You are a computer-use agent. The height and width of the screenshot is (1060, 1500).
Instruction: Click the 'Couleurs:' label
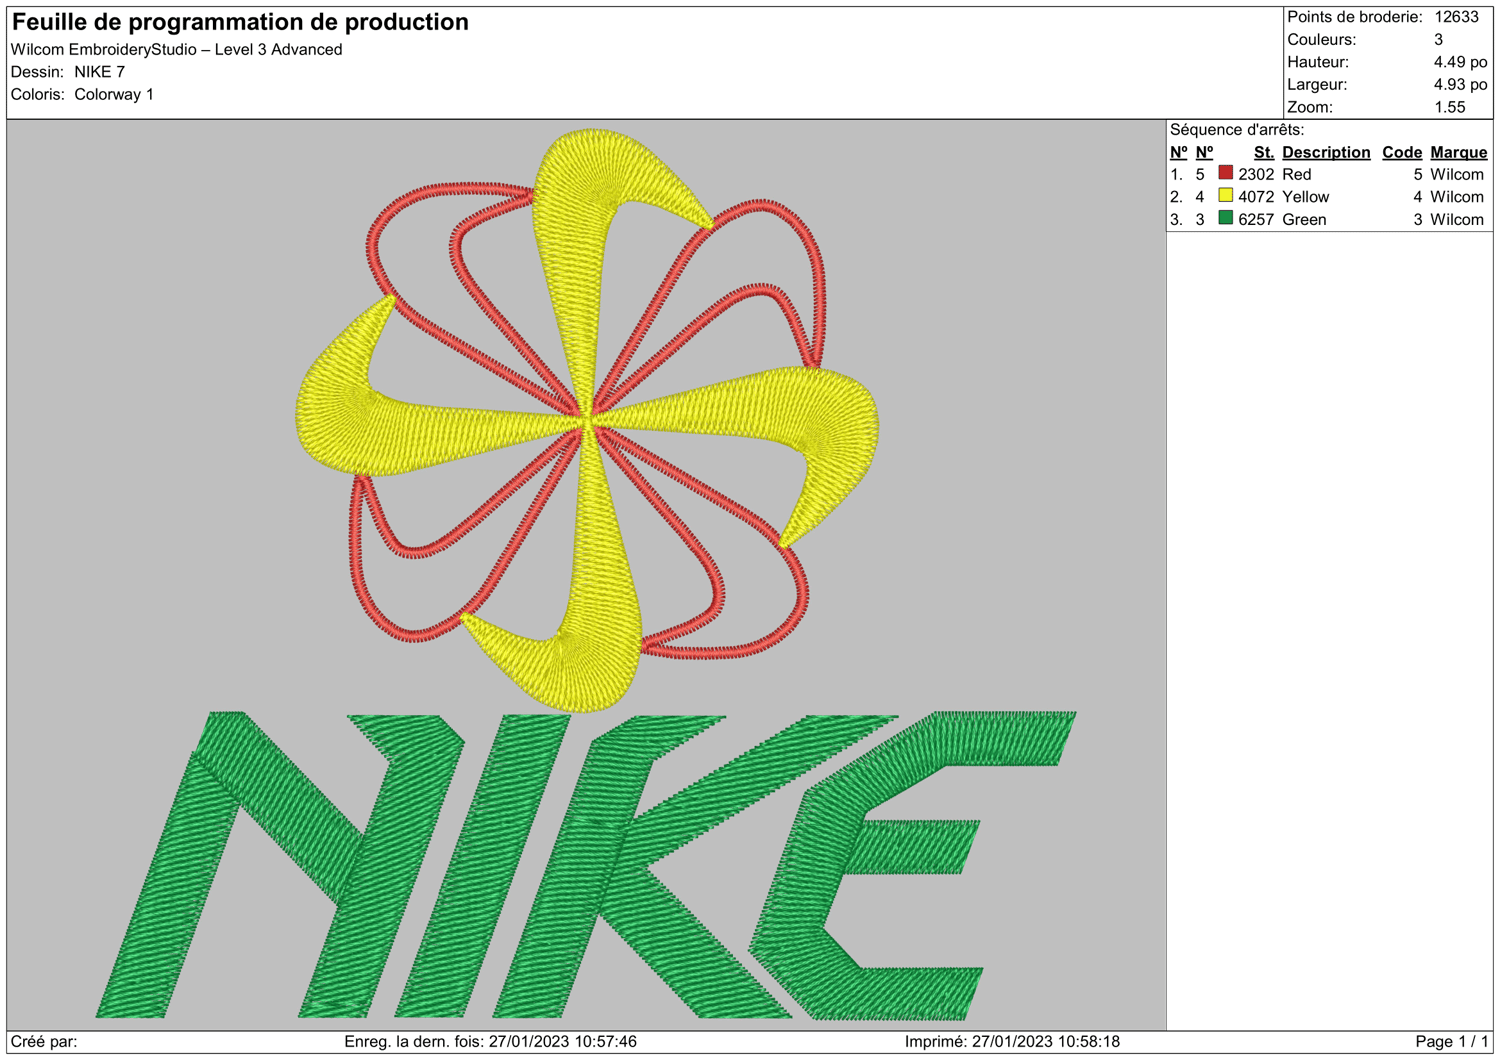[1321, 40]
